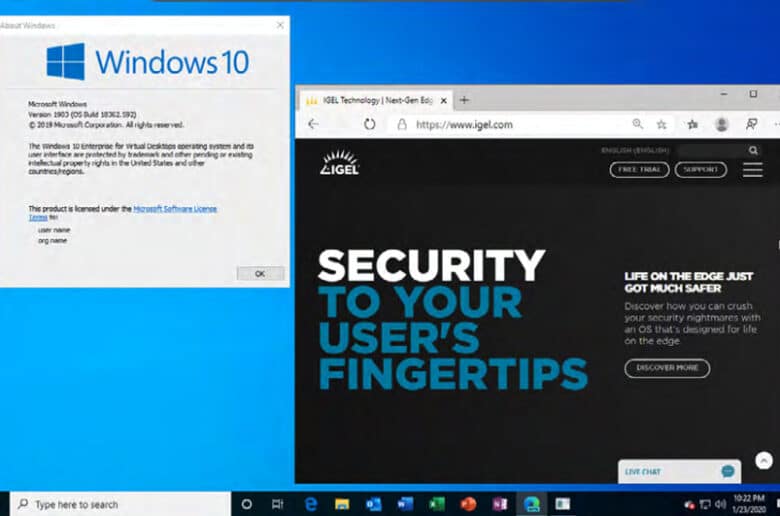This screenshot has height=516, width=780.
Task: Open Word from taskbar
Action: 405,504
